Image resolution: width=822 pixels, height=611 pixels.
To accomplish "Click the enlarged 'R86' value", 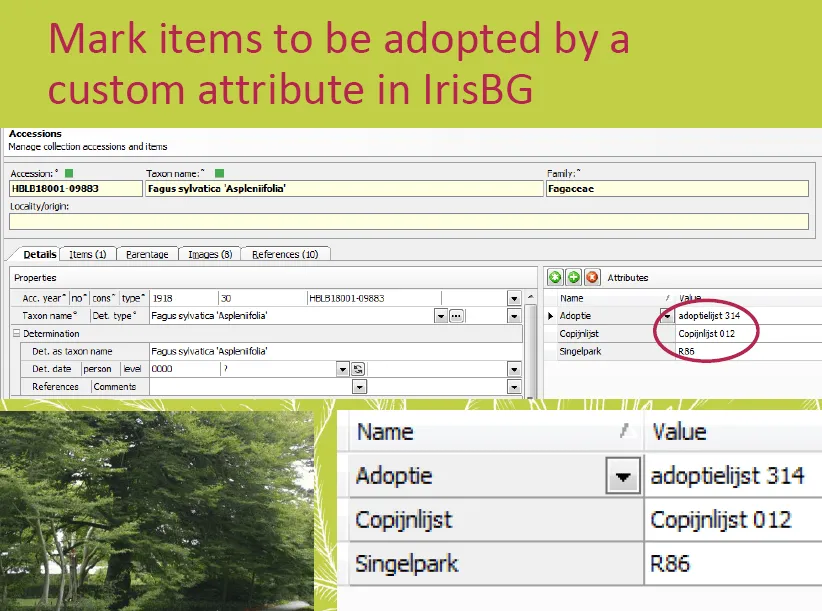I will point(669,564).
